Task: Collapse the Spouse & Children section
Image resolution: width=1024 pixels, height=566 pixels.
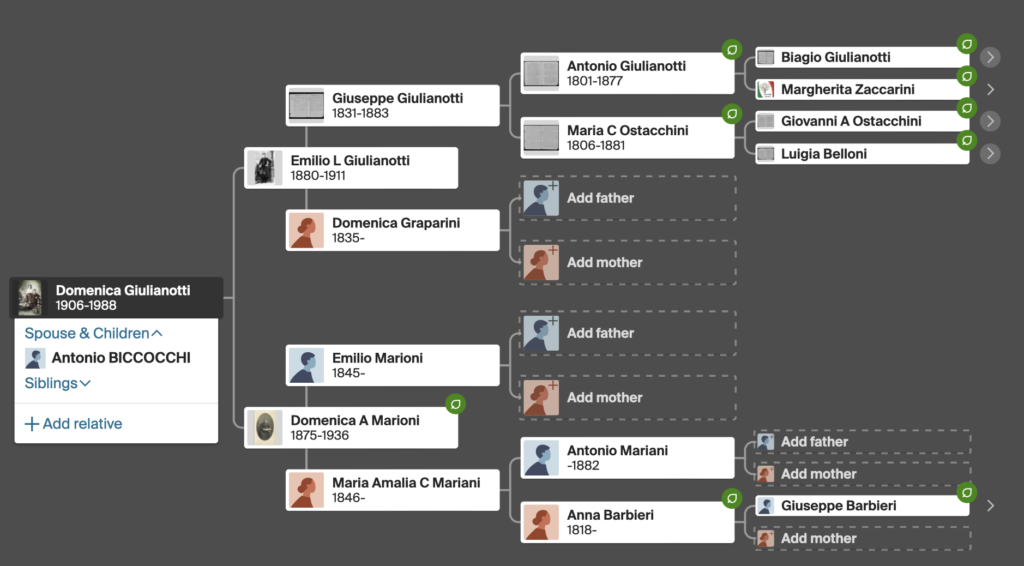Action: (x=93, y=333)
